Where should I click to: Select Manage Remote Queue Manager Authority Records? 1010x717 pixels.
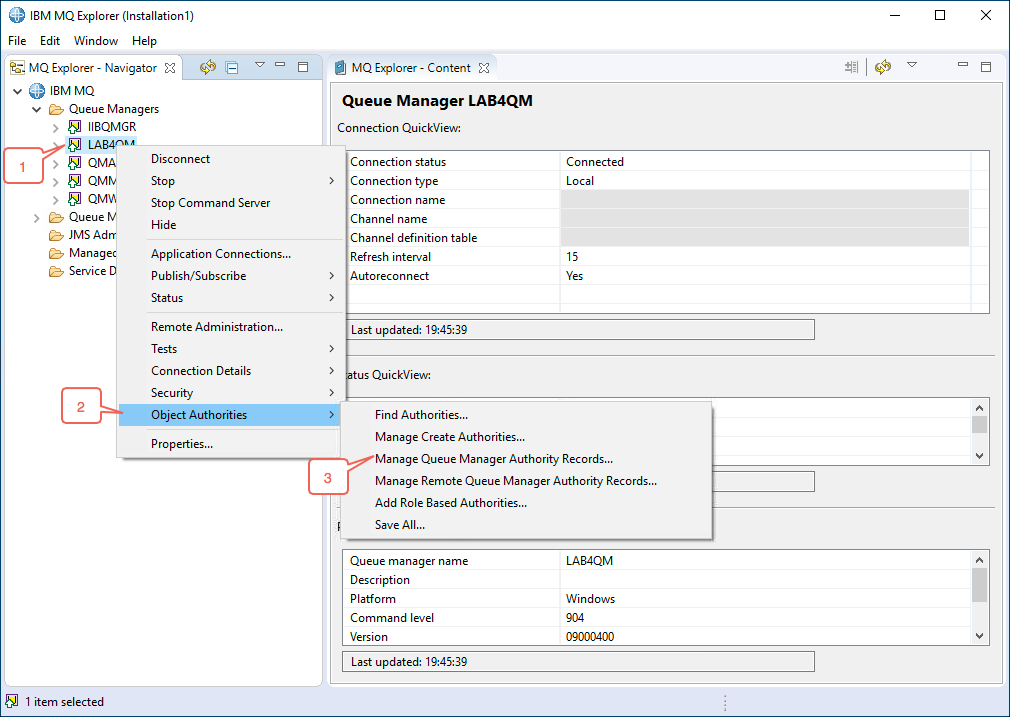(x=526, y=481)
